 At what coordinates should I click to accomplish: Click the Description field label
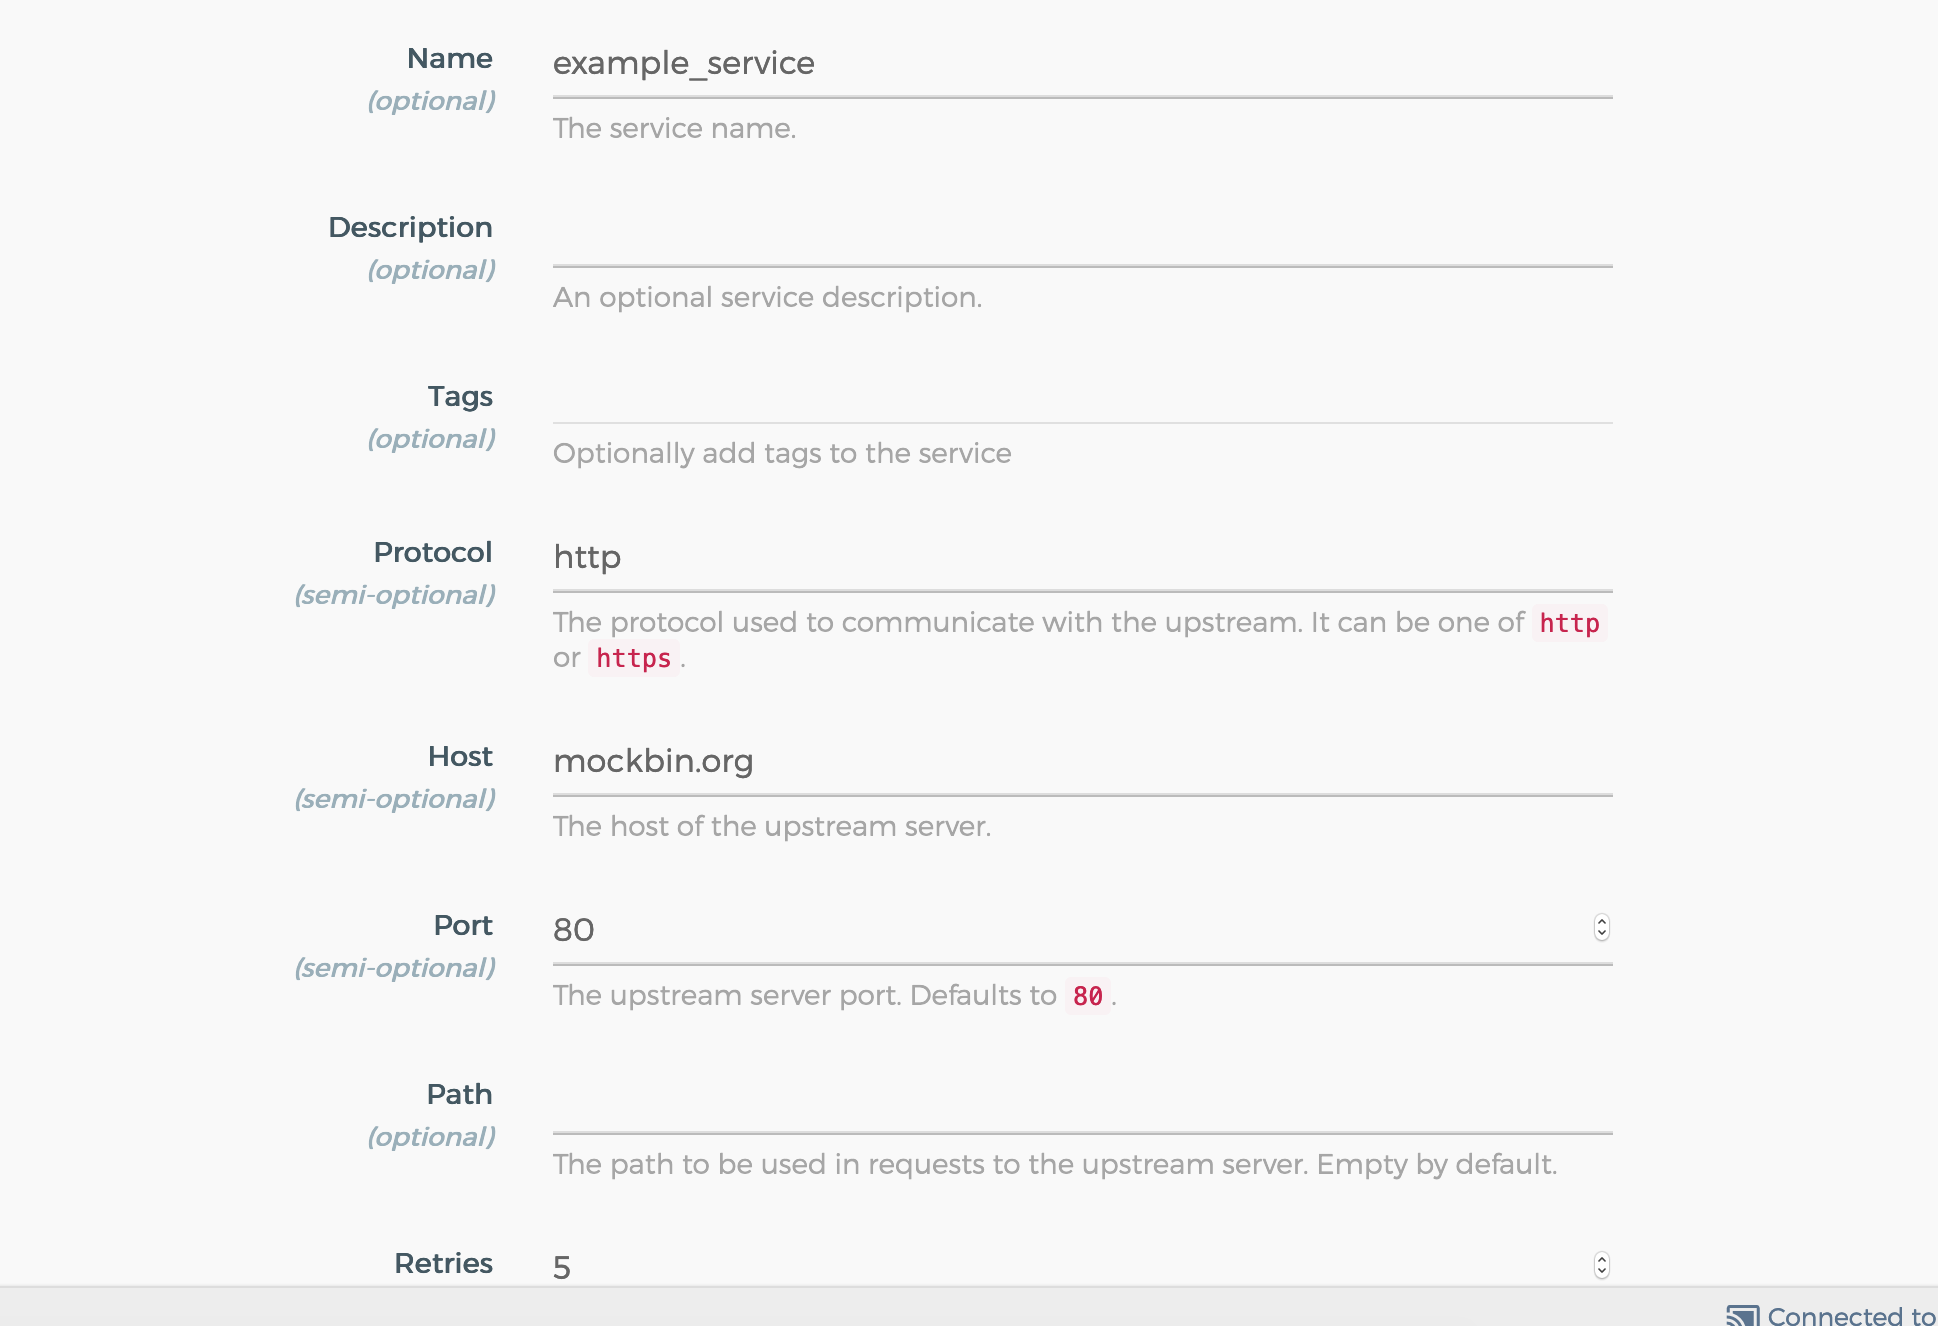coord(410,228)
